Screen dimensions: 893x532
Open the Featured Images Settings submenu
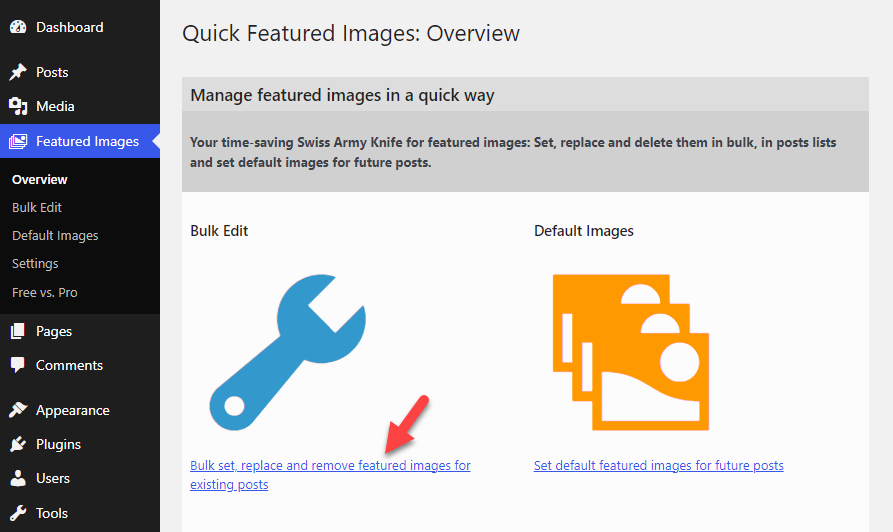(x=35, y=264)
